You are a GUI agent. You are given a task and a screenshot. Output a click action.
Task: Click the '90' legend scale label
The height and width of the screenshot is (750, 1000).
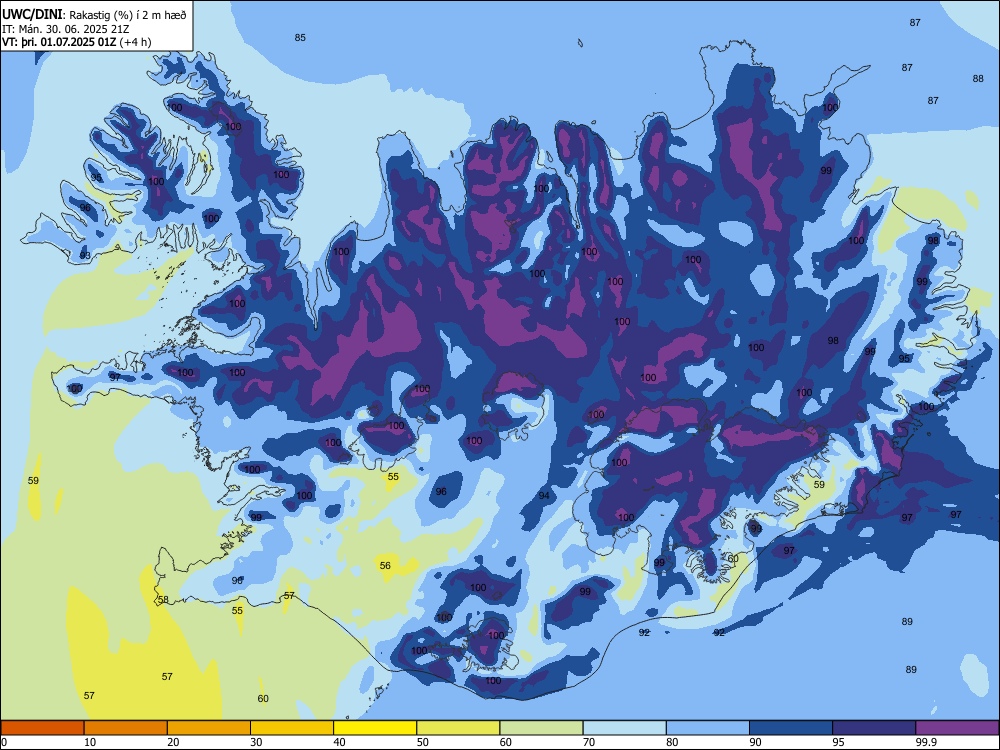click(755, 742)
